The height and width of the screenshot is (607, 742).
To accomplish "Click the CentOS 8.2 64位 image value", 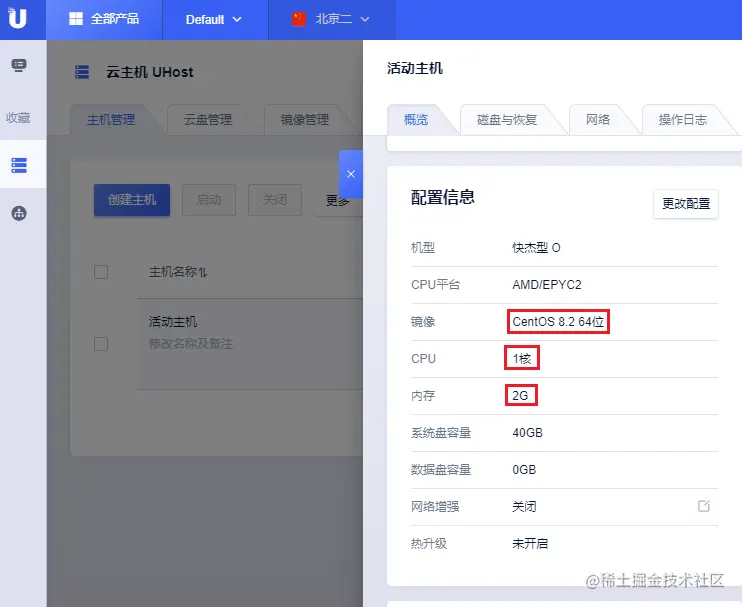I will coord(558,322).
